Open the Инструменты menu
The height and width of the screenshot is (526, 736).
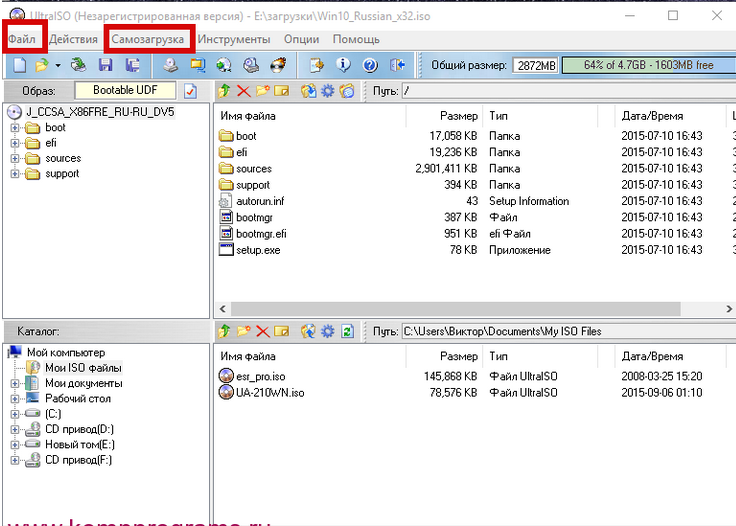click(234, 39)
